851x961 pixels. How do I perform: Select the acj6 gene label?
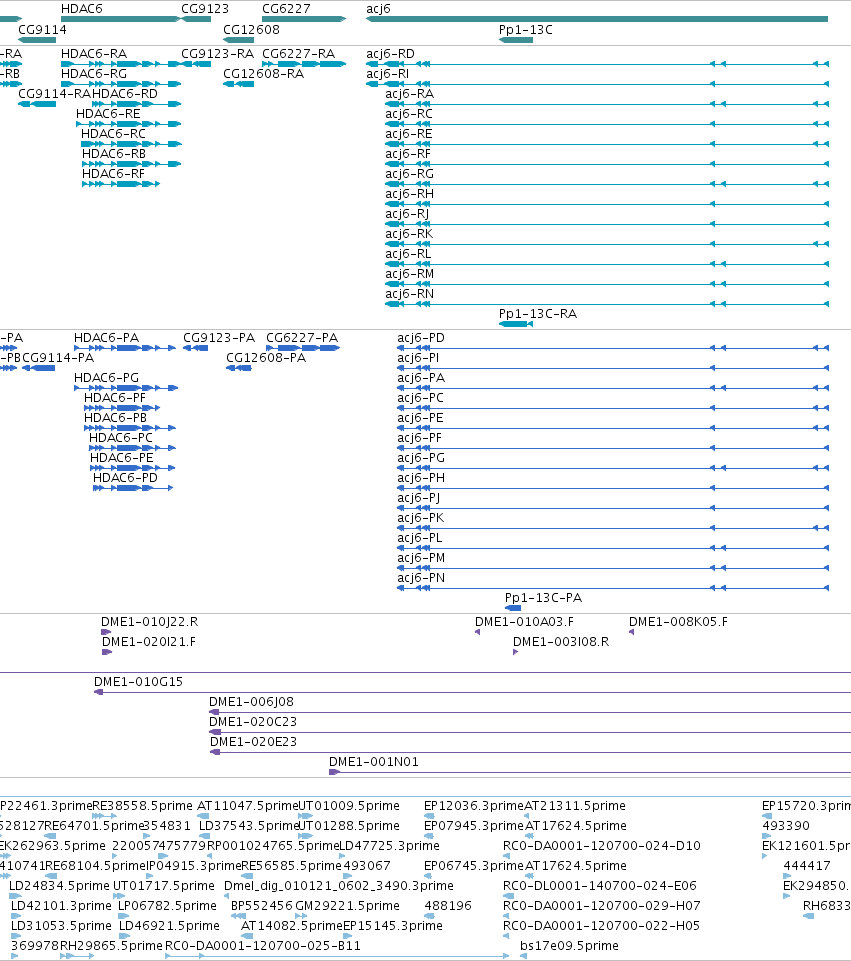[x=378, y=9]
